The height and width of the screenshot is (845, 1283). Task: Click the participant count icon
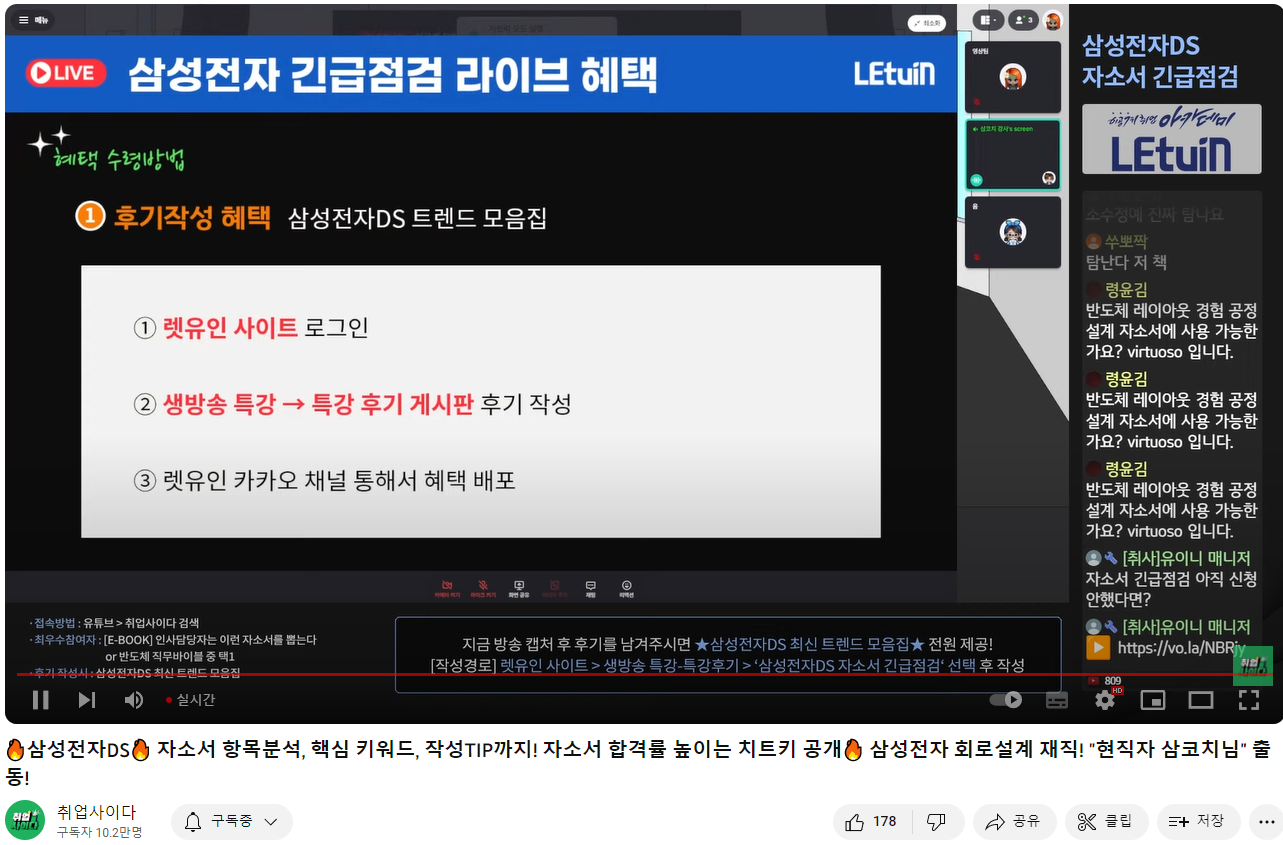tap(1023, 20)
